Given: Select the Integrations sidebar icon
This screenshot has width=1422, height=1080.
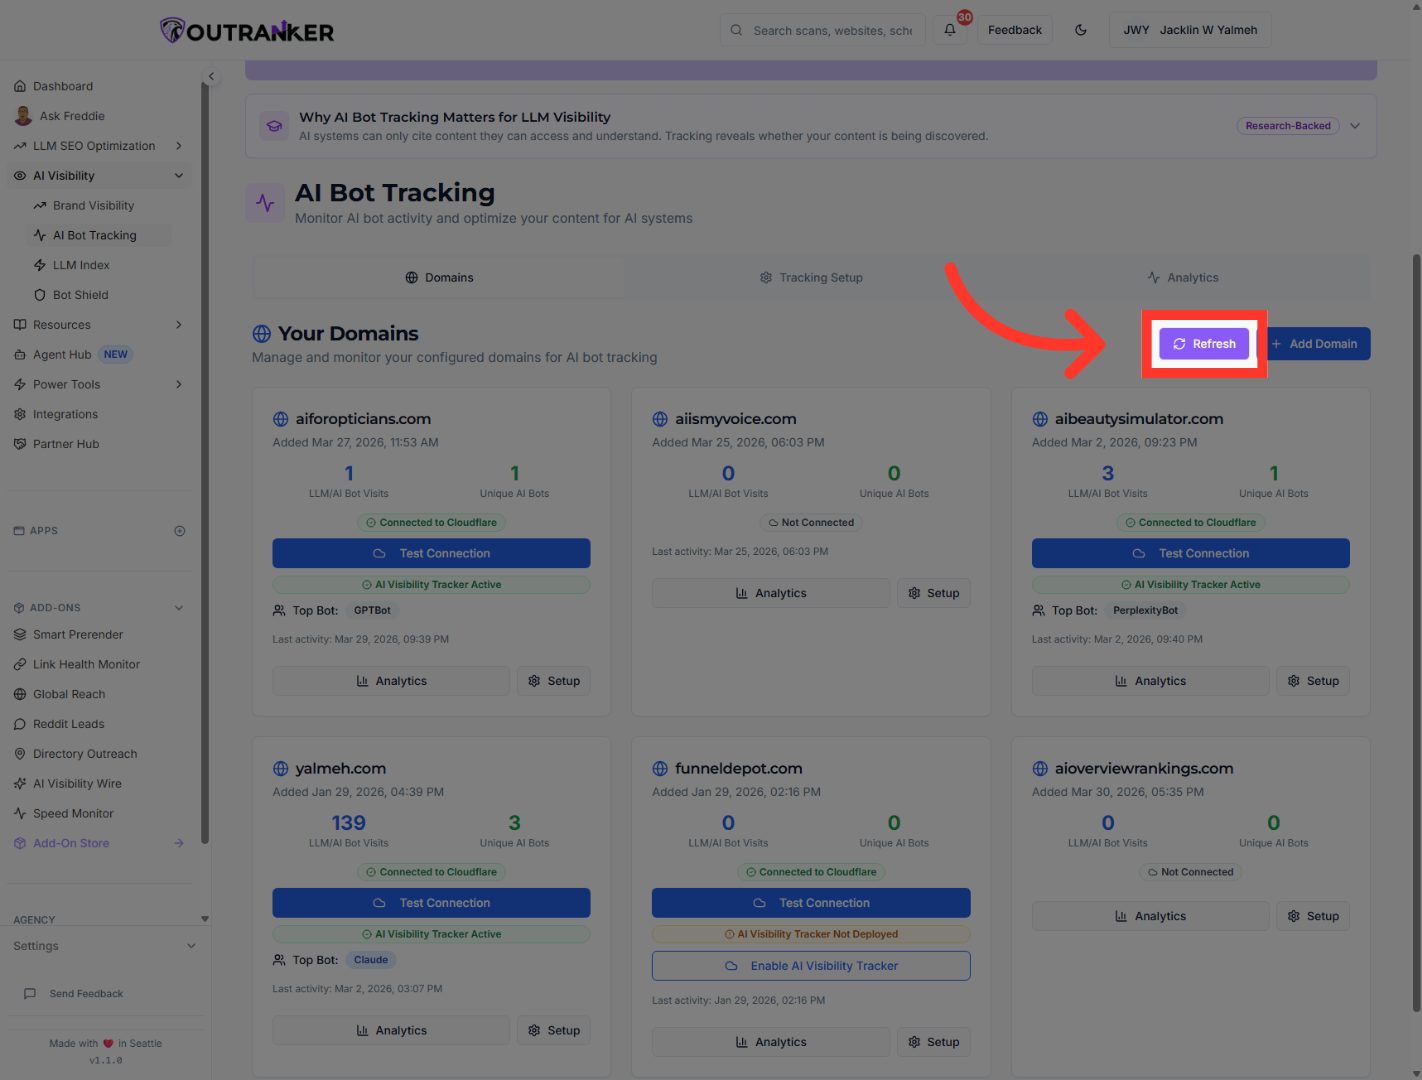Looking at the screenshot, I should point(22,413).
